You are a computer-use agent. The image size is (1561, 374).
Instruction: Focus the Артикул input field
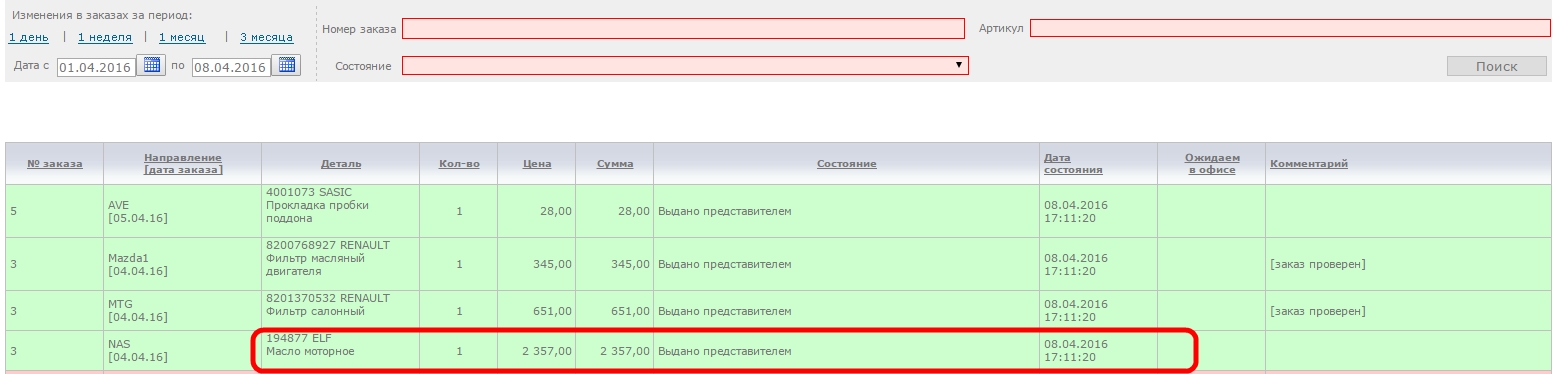click(1290, 28)
